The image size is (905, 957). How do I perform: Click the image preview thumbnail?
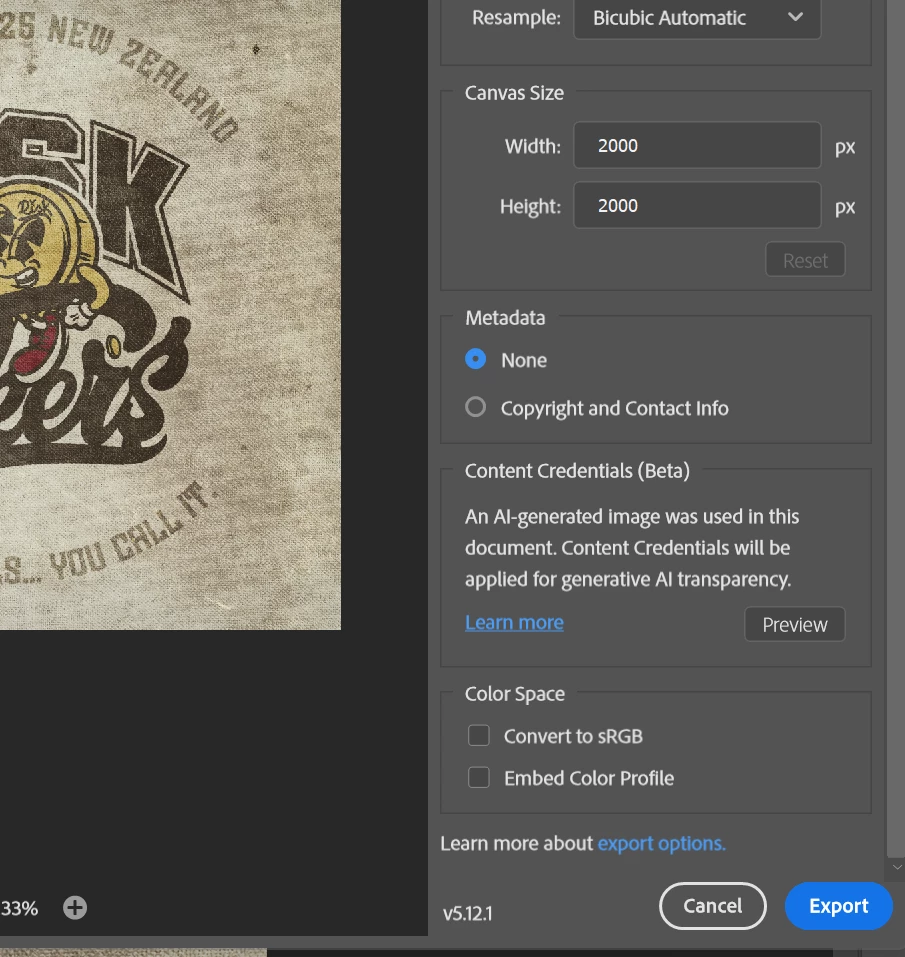point(170,315)
